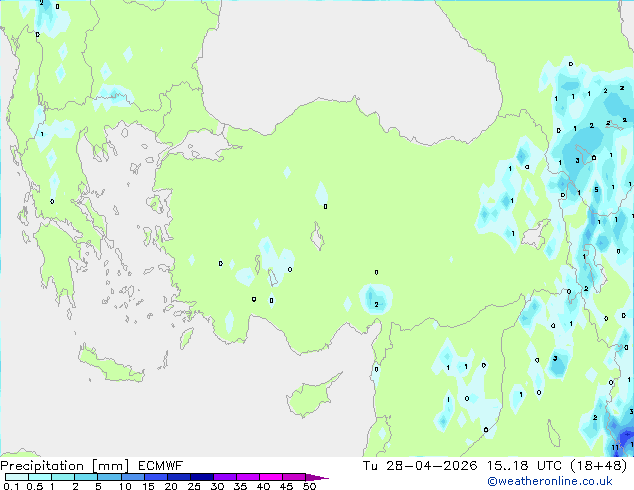Click the value 11 in the bottom-right corner
Image resolution: width=634 pixels, height=490 pixels.
(615, 447)
